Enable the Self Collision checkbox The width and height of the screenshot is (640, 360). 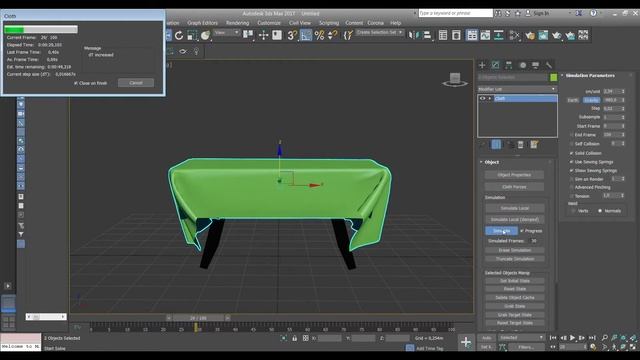pyautogui.click(x=571, y=144)
